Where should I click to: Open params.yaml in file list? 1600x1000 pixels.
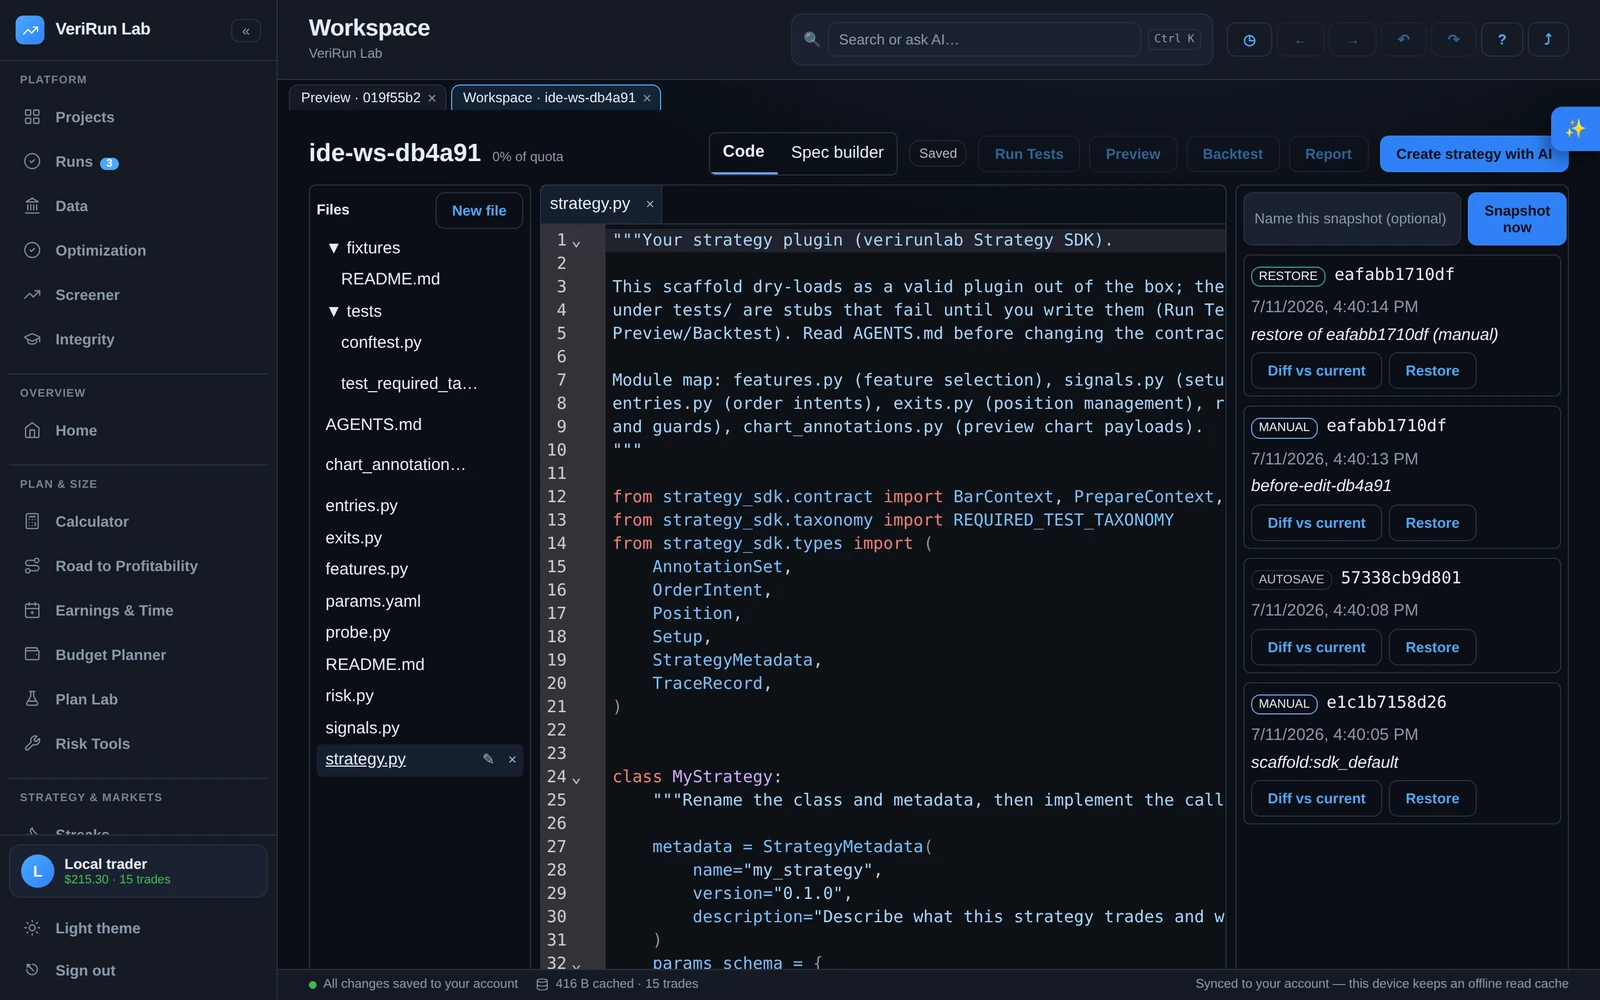coord(373,601)
